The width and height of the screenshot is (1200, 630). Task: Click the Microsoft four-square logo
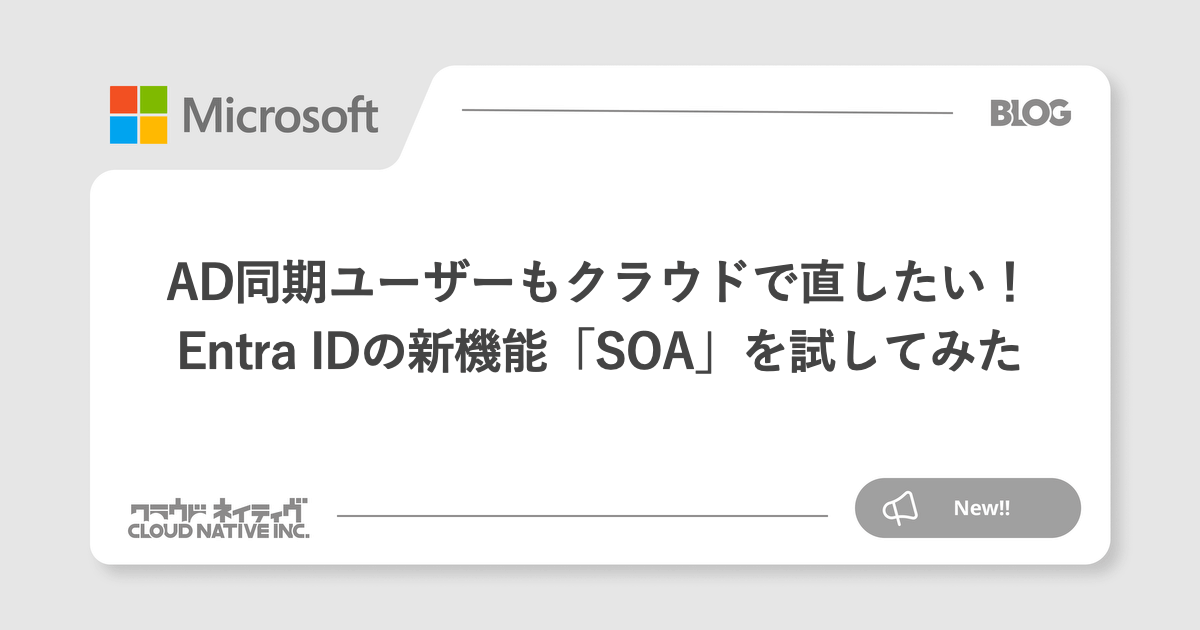click(139, 115)
